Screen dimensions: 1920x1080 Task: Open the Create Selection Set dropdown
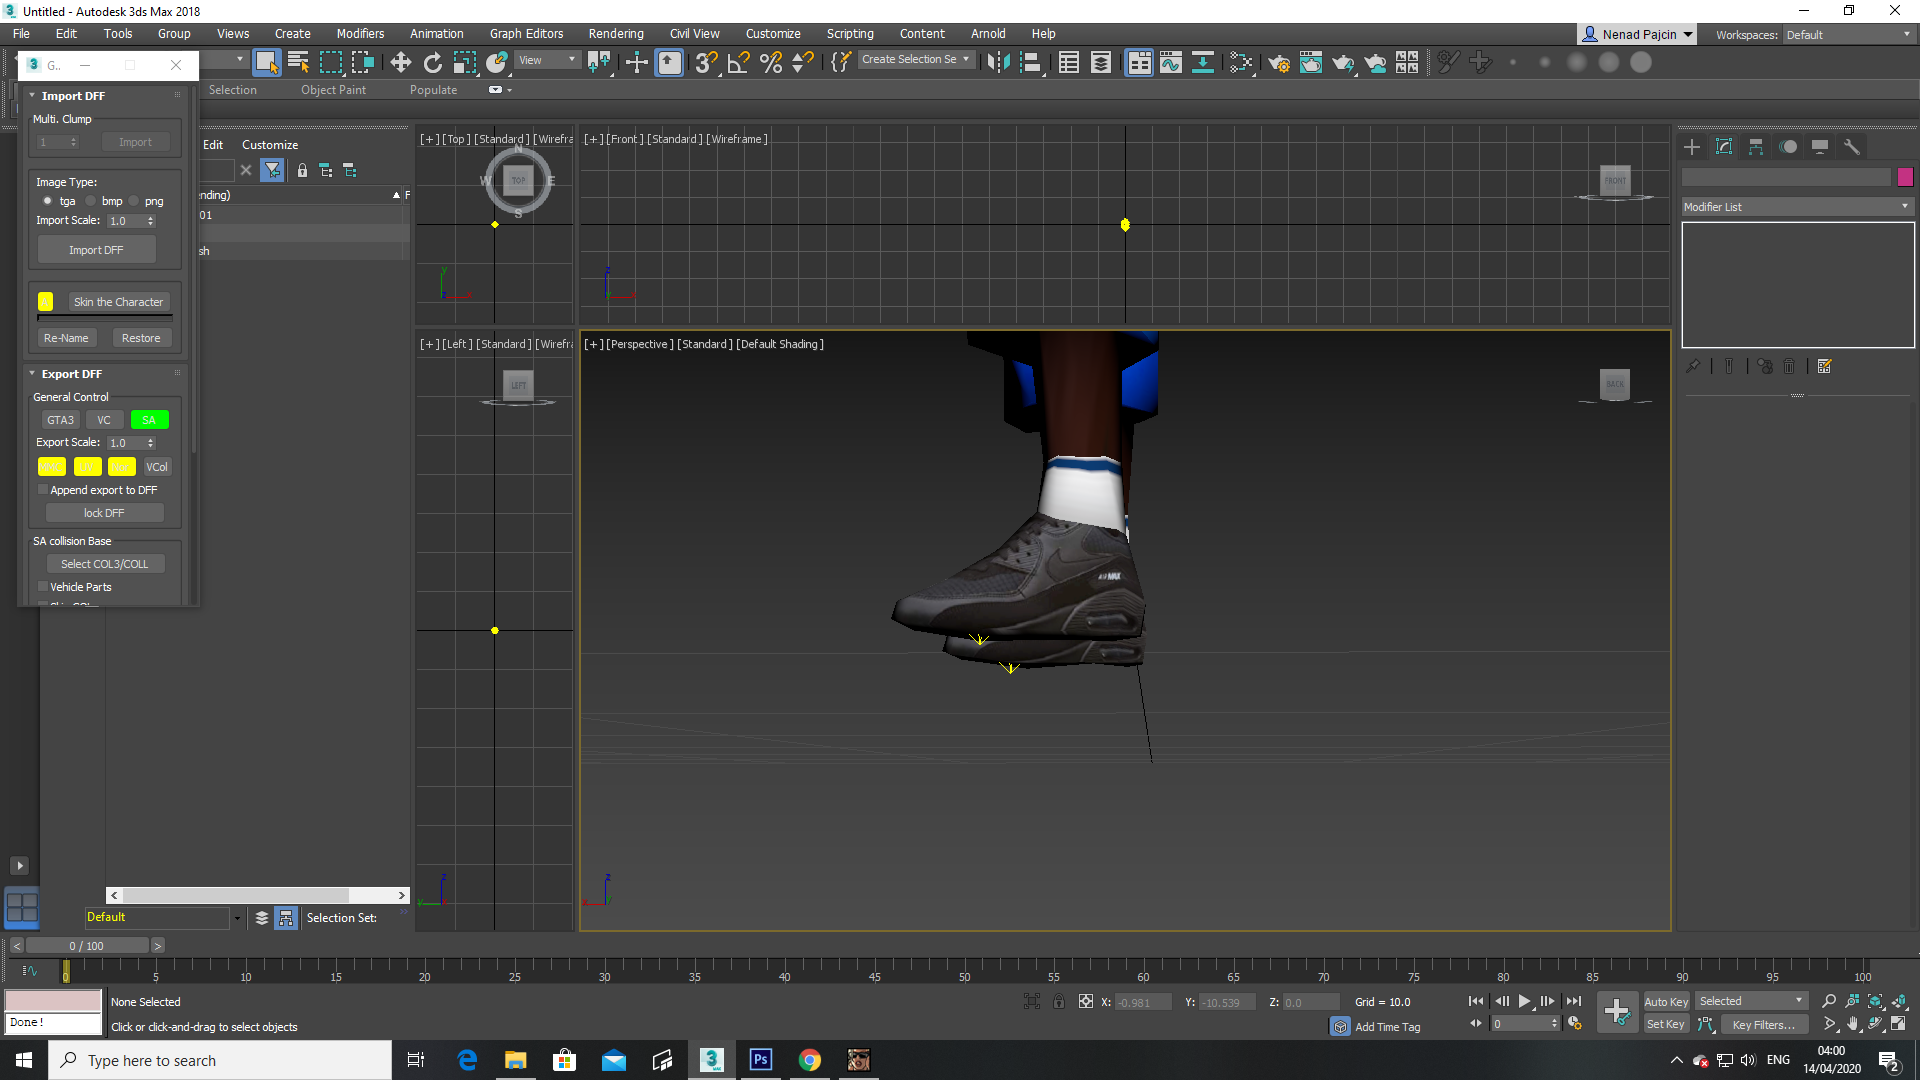point(915,60)
